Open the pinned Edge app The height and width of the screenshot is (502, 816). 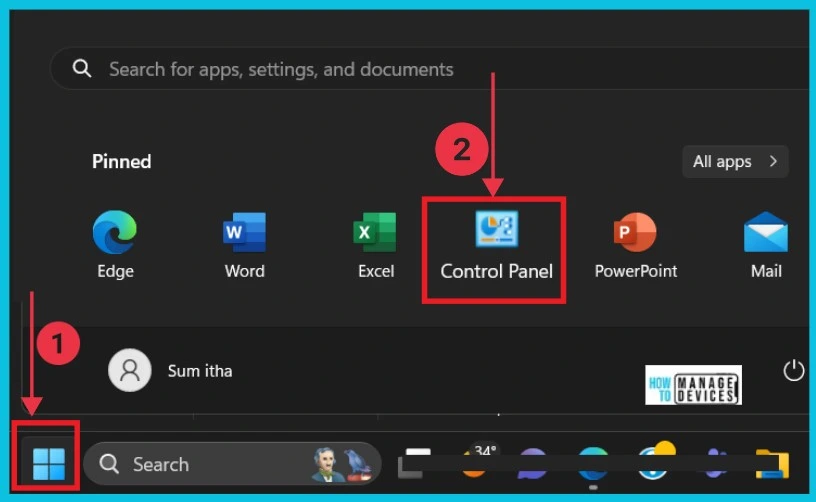click(x=115, y=244)
